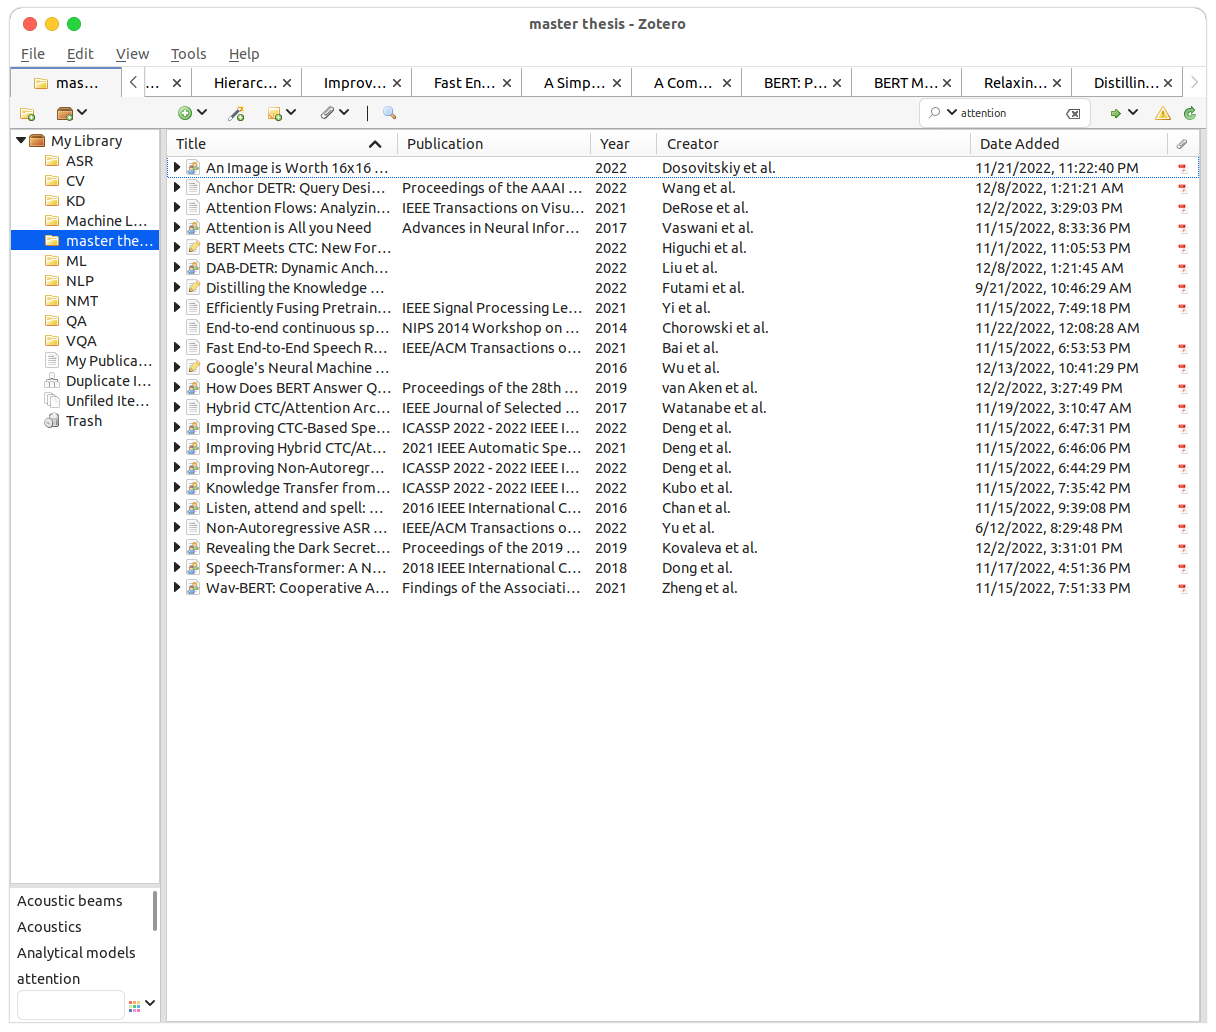The image size is (1216, 1032).
Task: Sort items by Date Added column
Action: (1019, 144)
